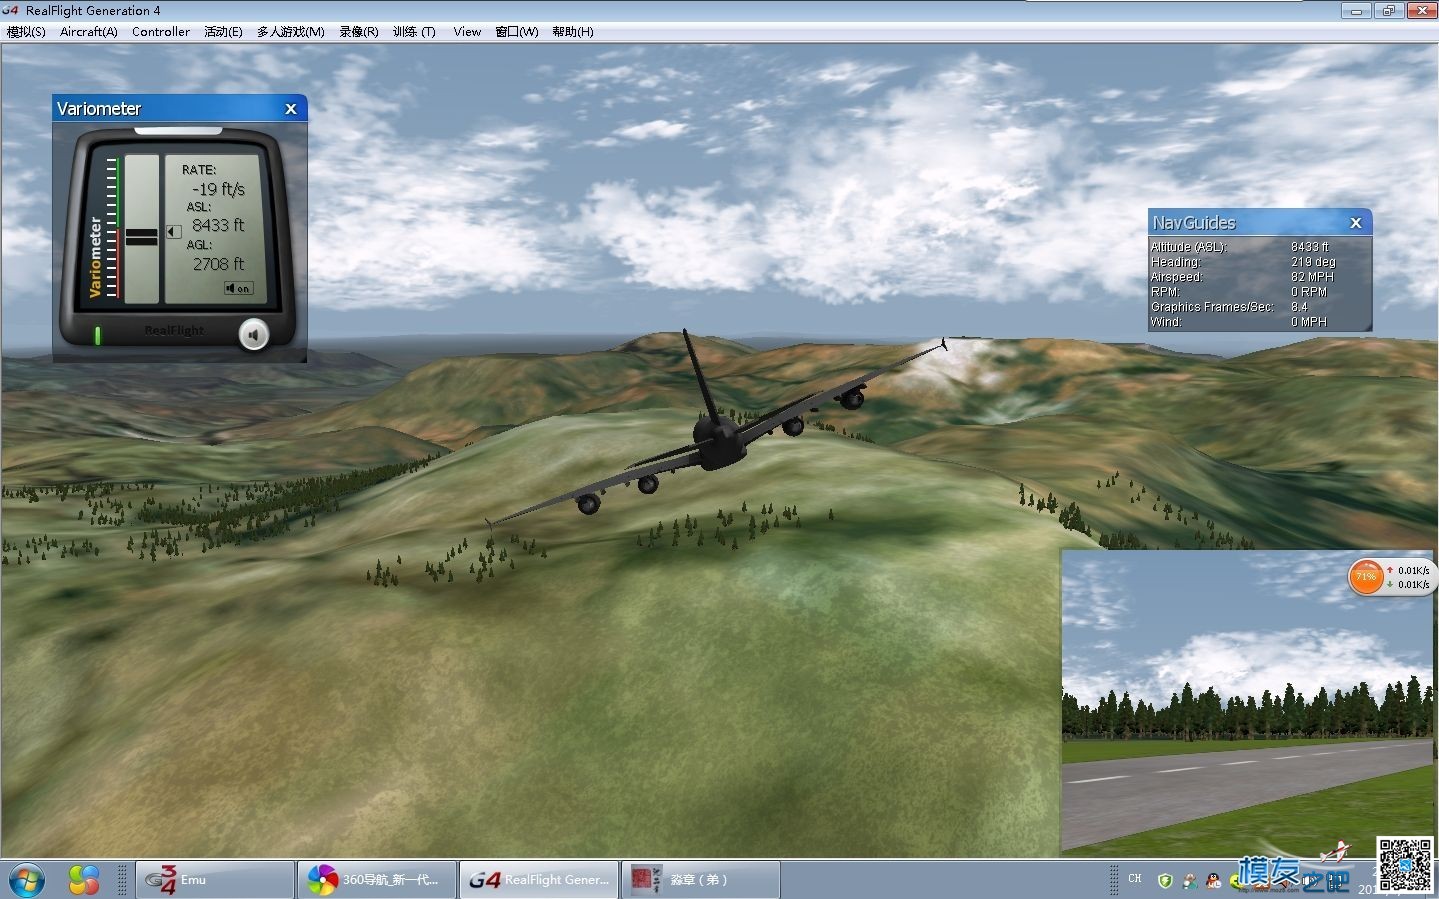Click the CH language indicator
This screenshot has width=1439, height=899.
[x=1135, y=879]
